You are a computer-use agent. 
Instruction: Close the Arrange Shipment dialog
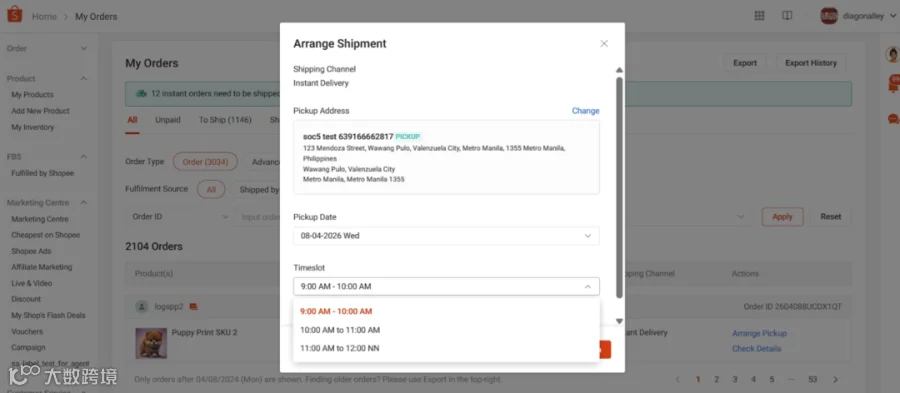tap(604, 44)
